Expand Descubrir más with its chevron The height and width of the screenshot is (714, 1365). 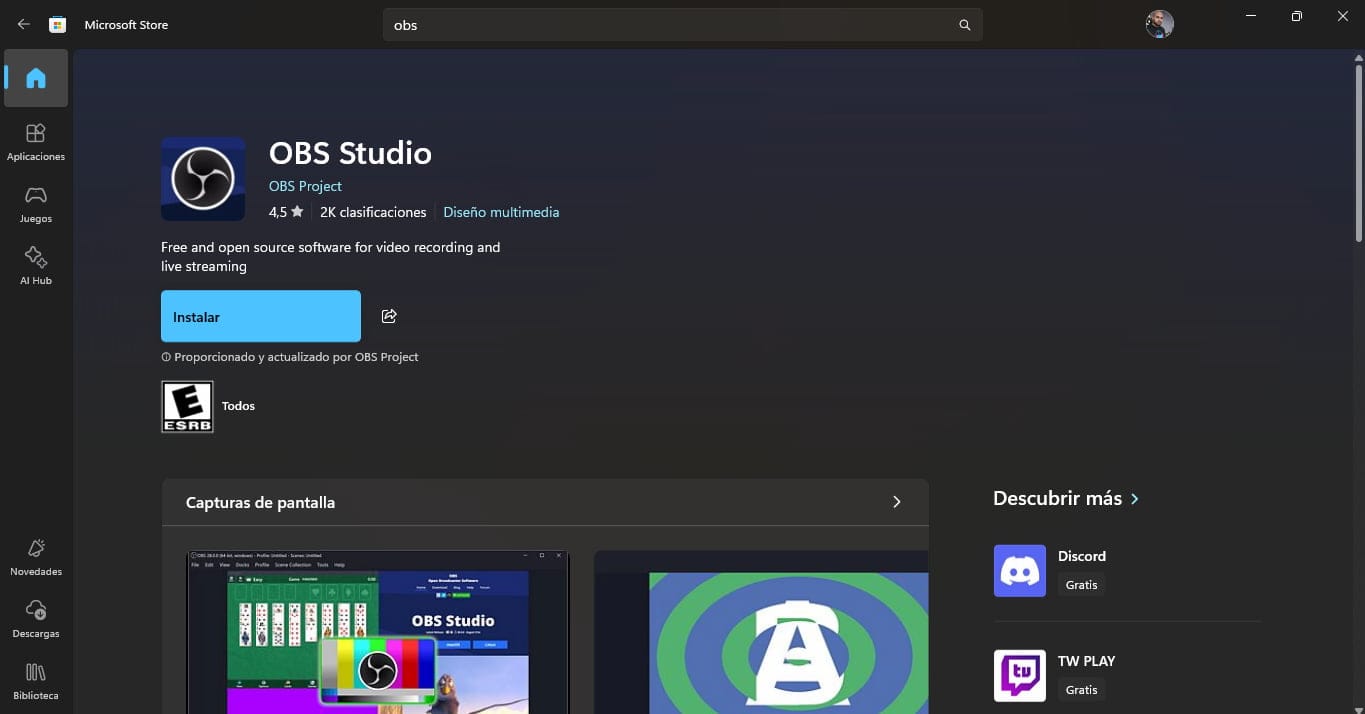point(1134,498)
